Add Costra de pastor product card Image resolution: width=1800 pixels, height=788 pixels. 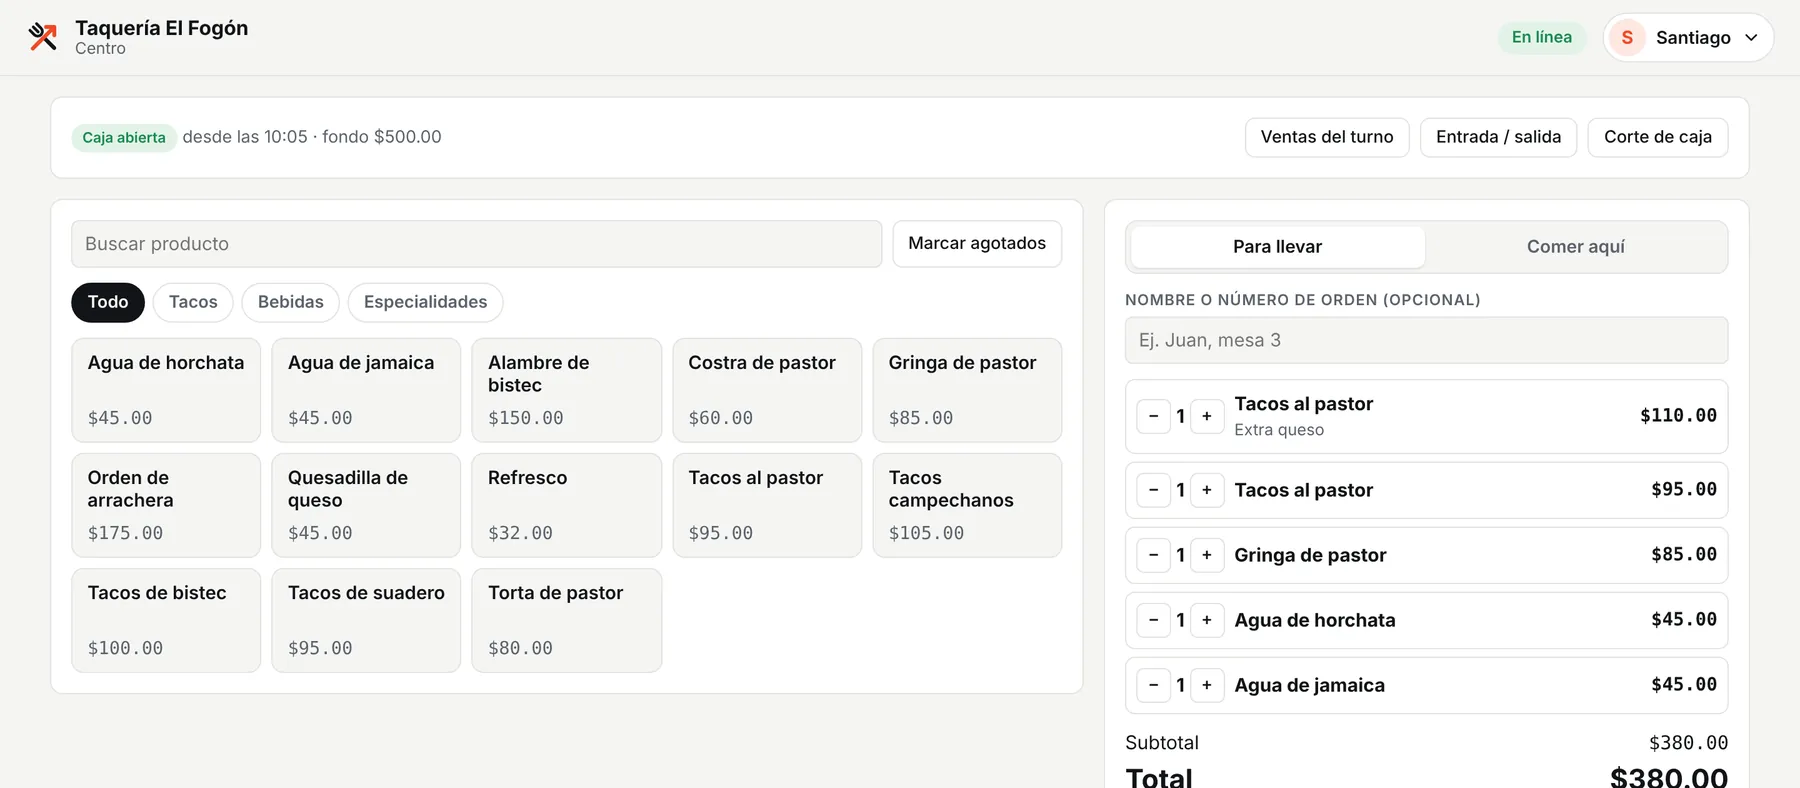pyautogui.click(x=767, y=390)
